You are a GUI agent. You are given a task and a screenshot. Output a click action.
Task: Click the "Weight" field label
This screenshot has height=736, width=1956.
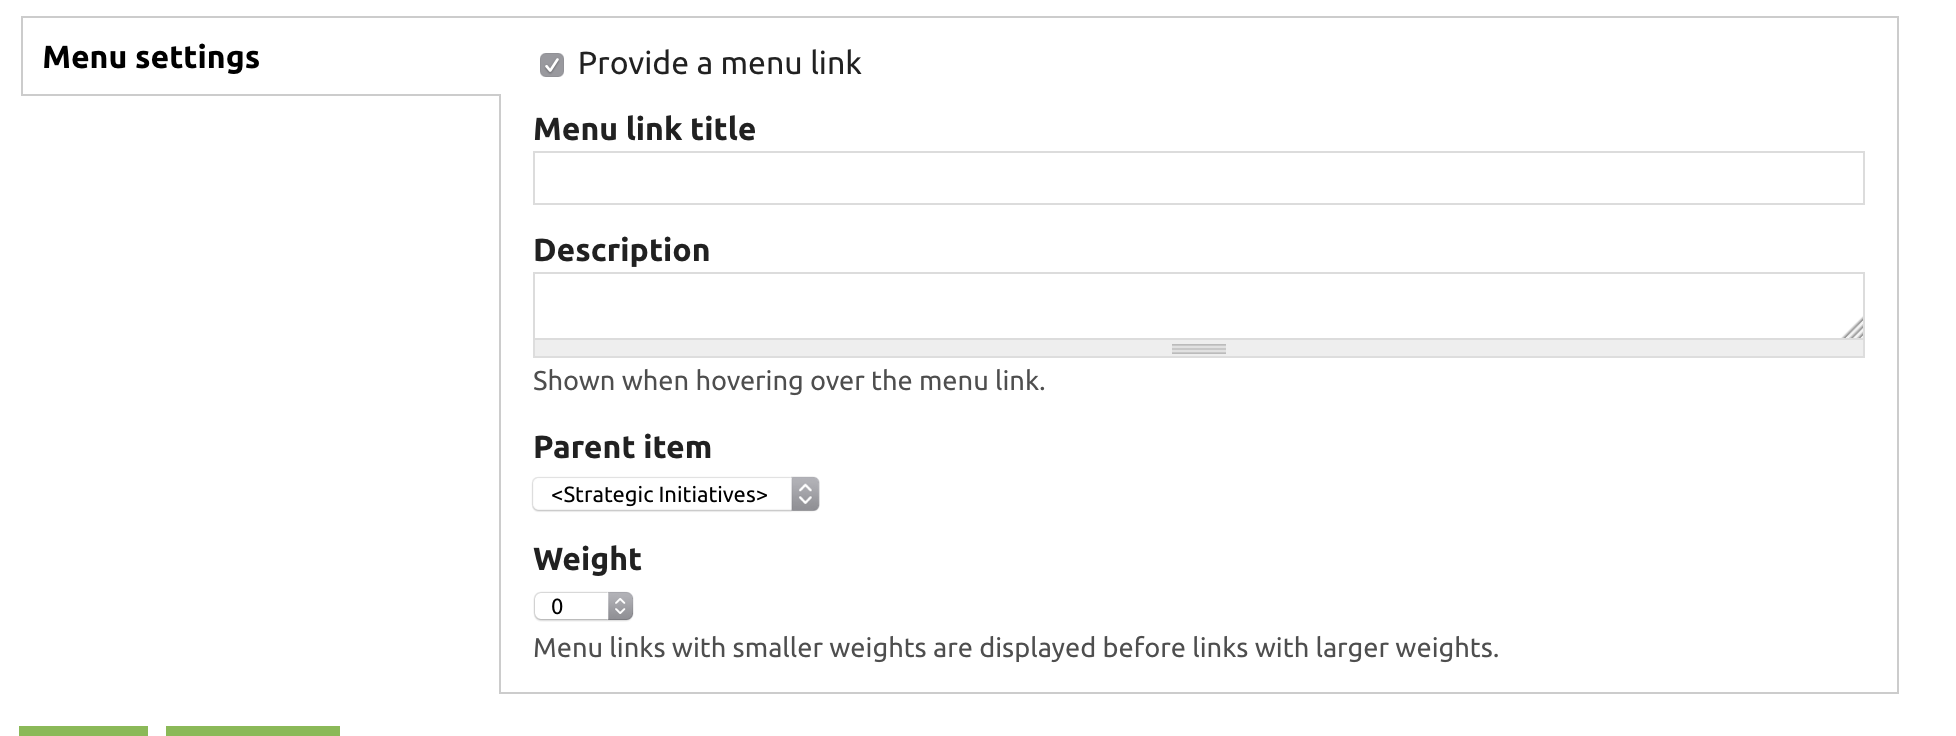coord(587,559)
